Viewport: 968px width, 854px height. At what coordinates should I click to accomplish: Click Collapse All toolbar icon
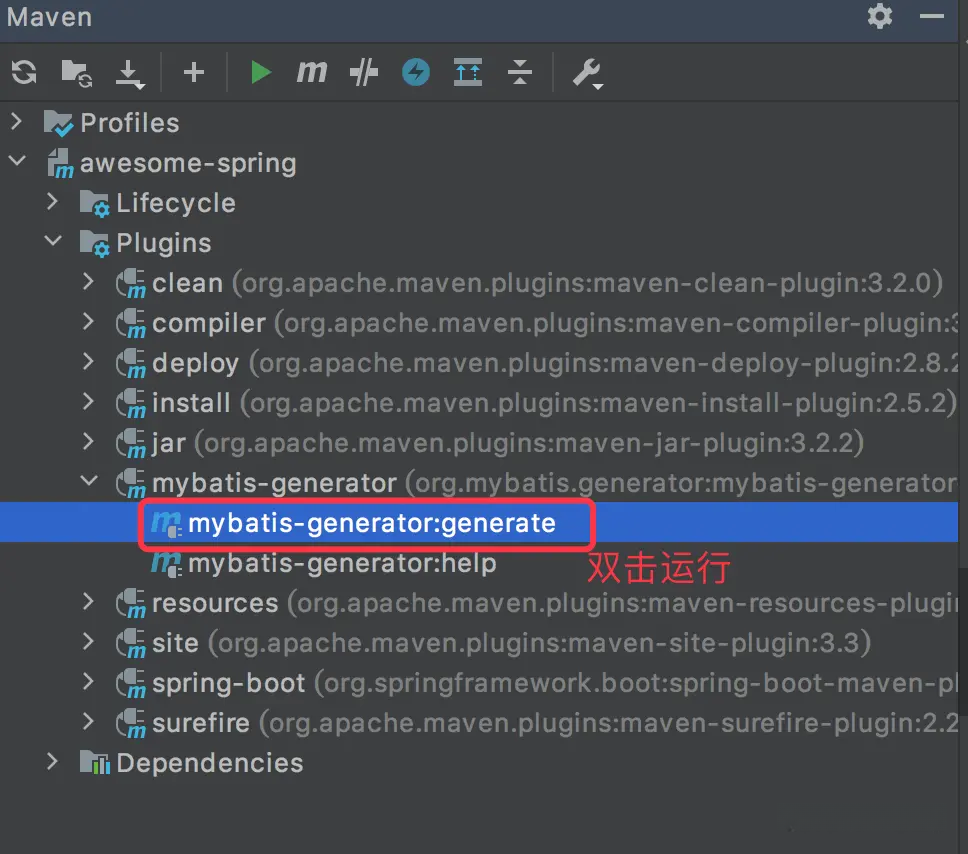(520, 72)
